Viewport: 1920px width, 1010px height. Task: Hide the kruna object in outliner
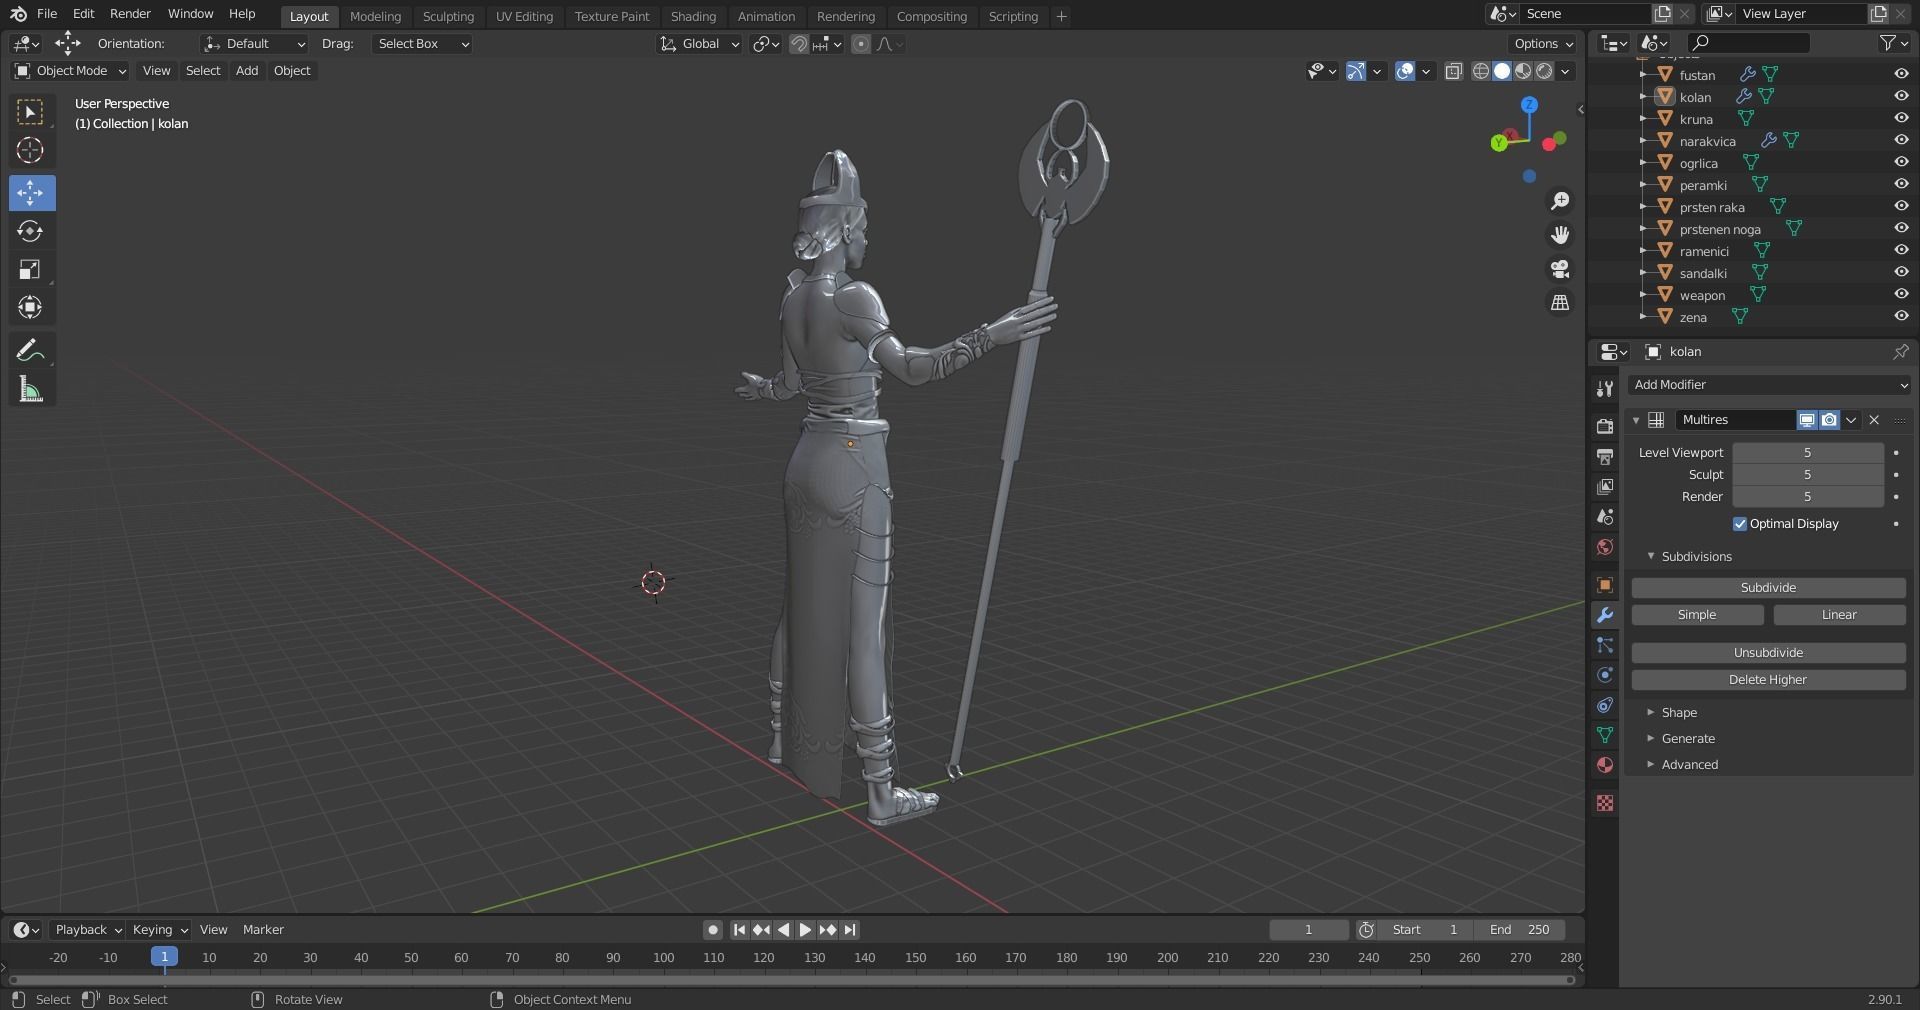coord(1901,118)
